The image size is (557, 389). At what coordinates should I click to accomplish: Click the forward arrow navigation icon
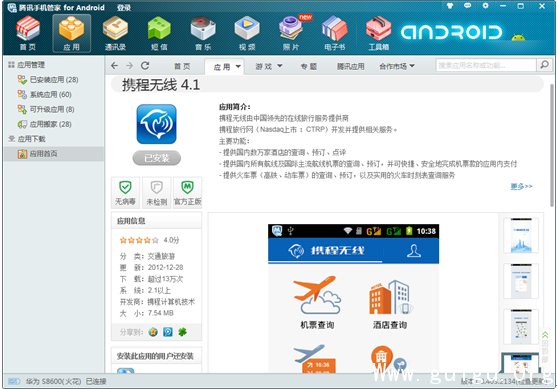click(x=130, y=66)
